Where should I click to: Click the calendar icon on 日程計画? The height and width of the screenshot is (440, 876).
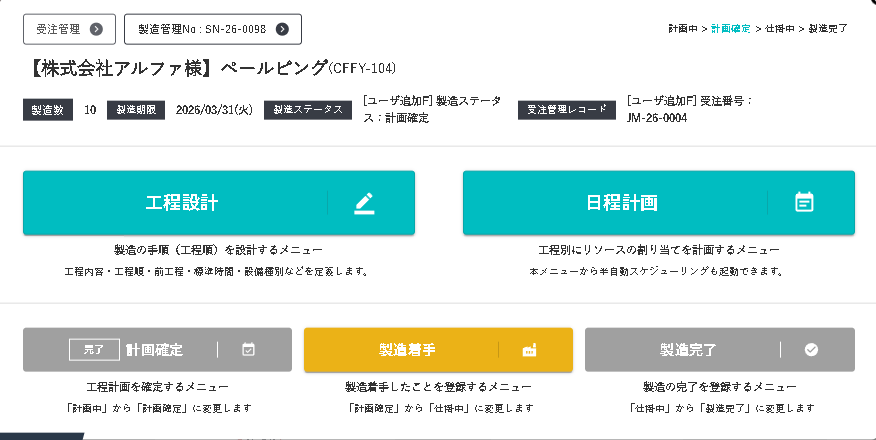(804, 203)
